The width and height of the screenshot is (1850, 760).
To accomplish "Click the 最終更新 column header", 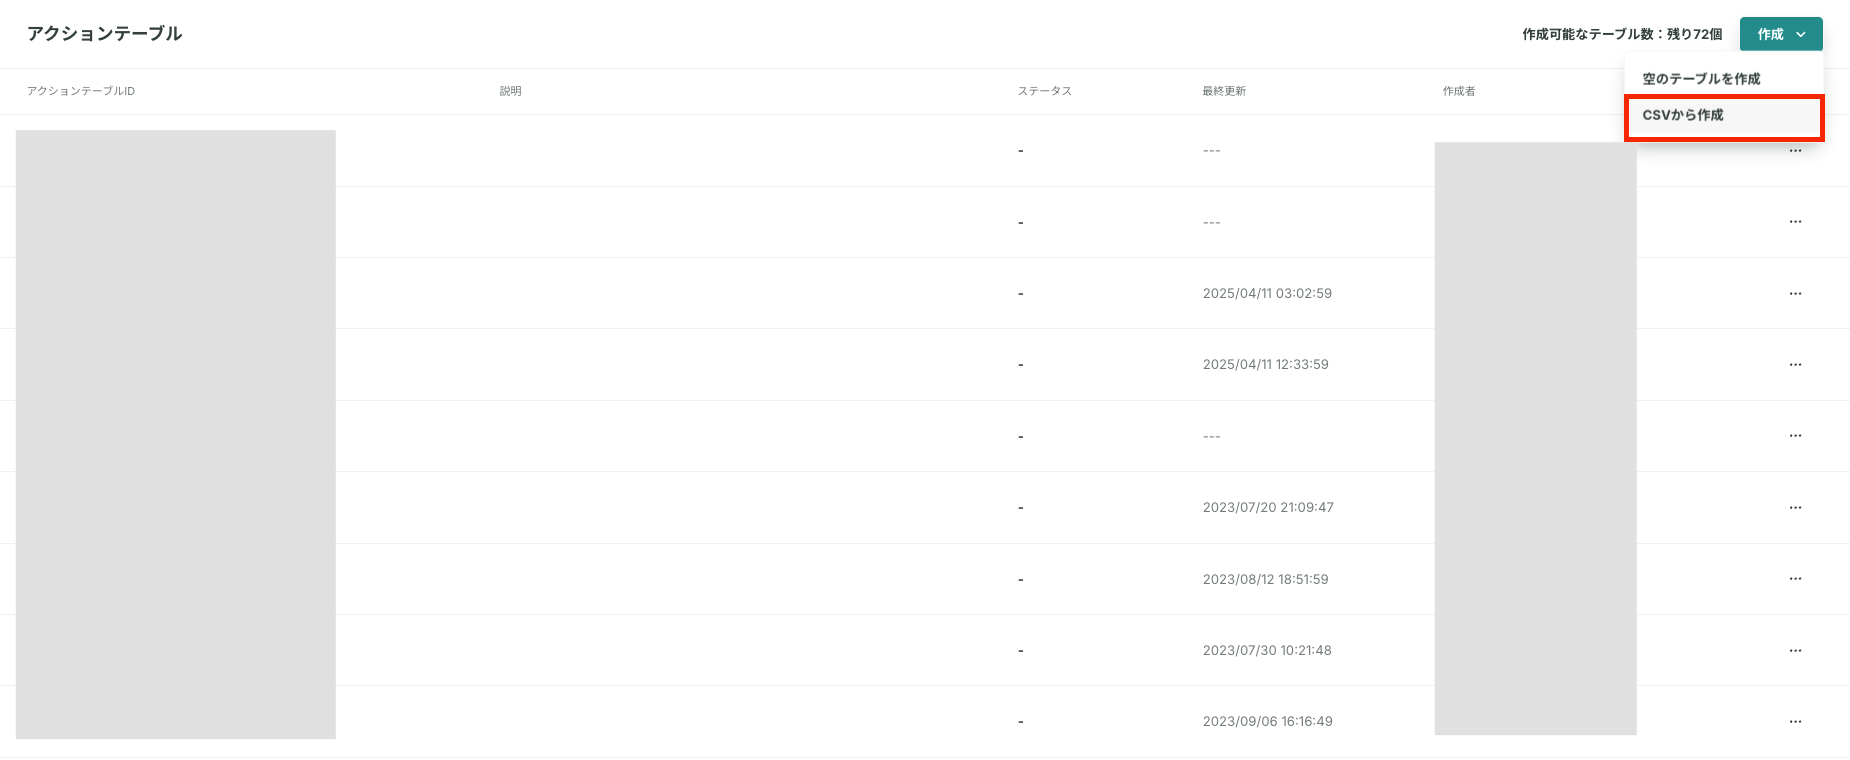I will point(1224,91).
